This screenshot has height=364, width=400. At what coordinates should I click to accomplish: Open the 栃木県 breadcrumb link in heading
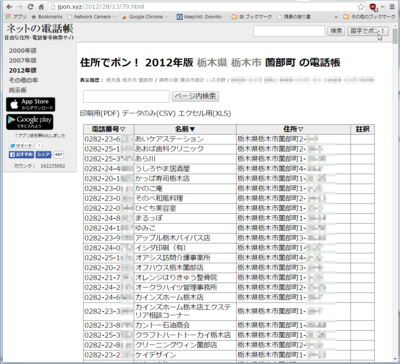click(212, 63)
